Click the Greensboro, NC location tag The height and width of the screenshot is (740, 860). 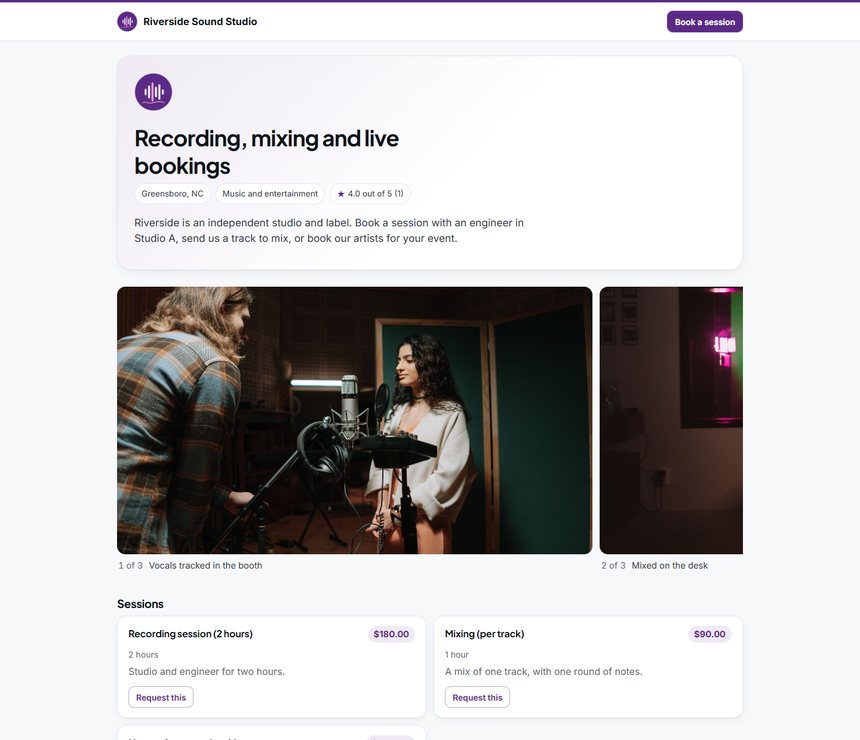coord(172,194)
